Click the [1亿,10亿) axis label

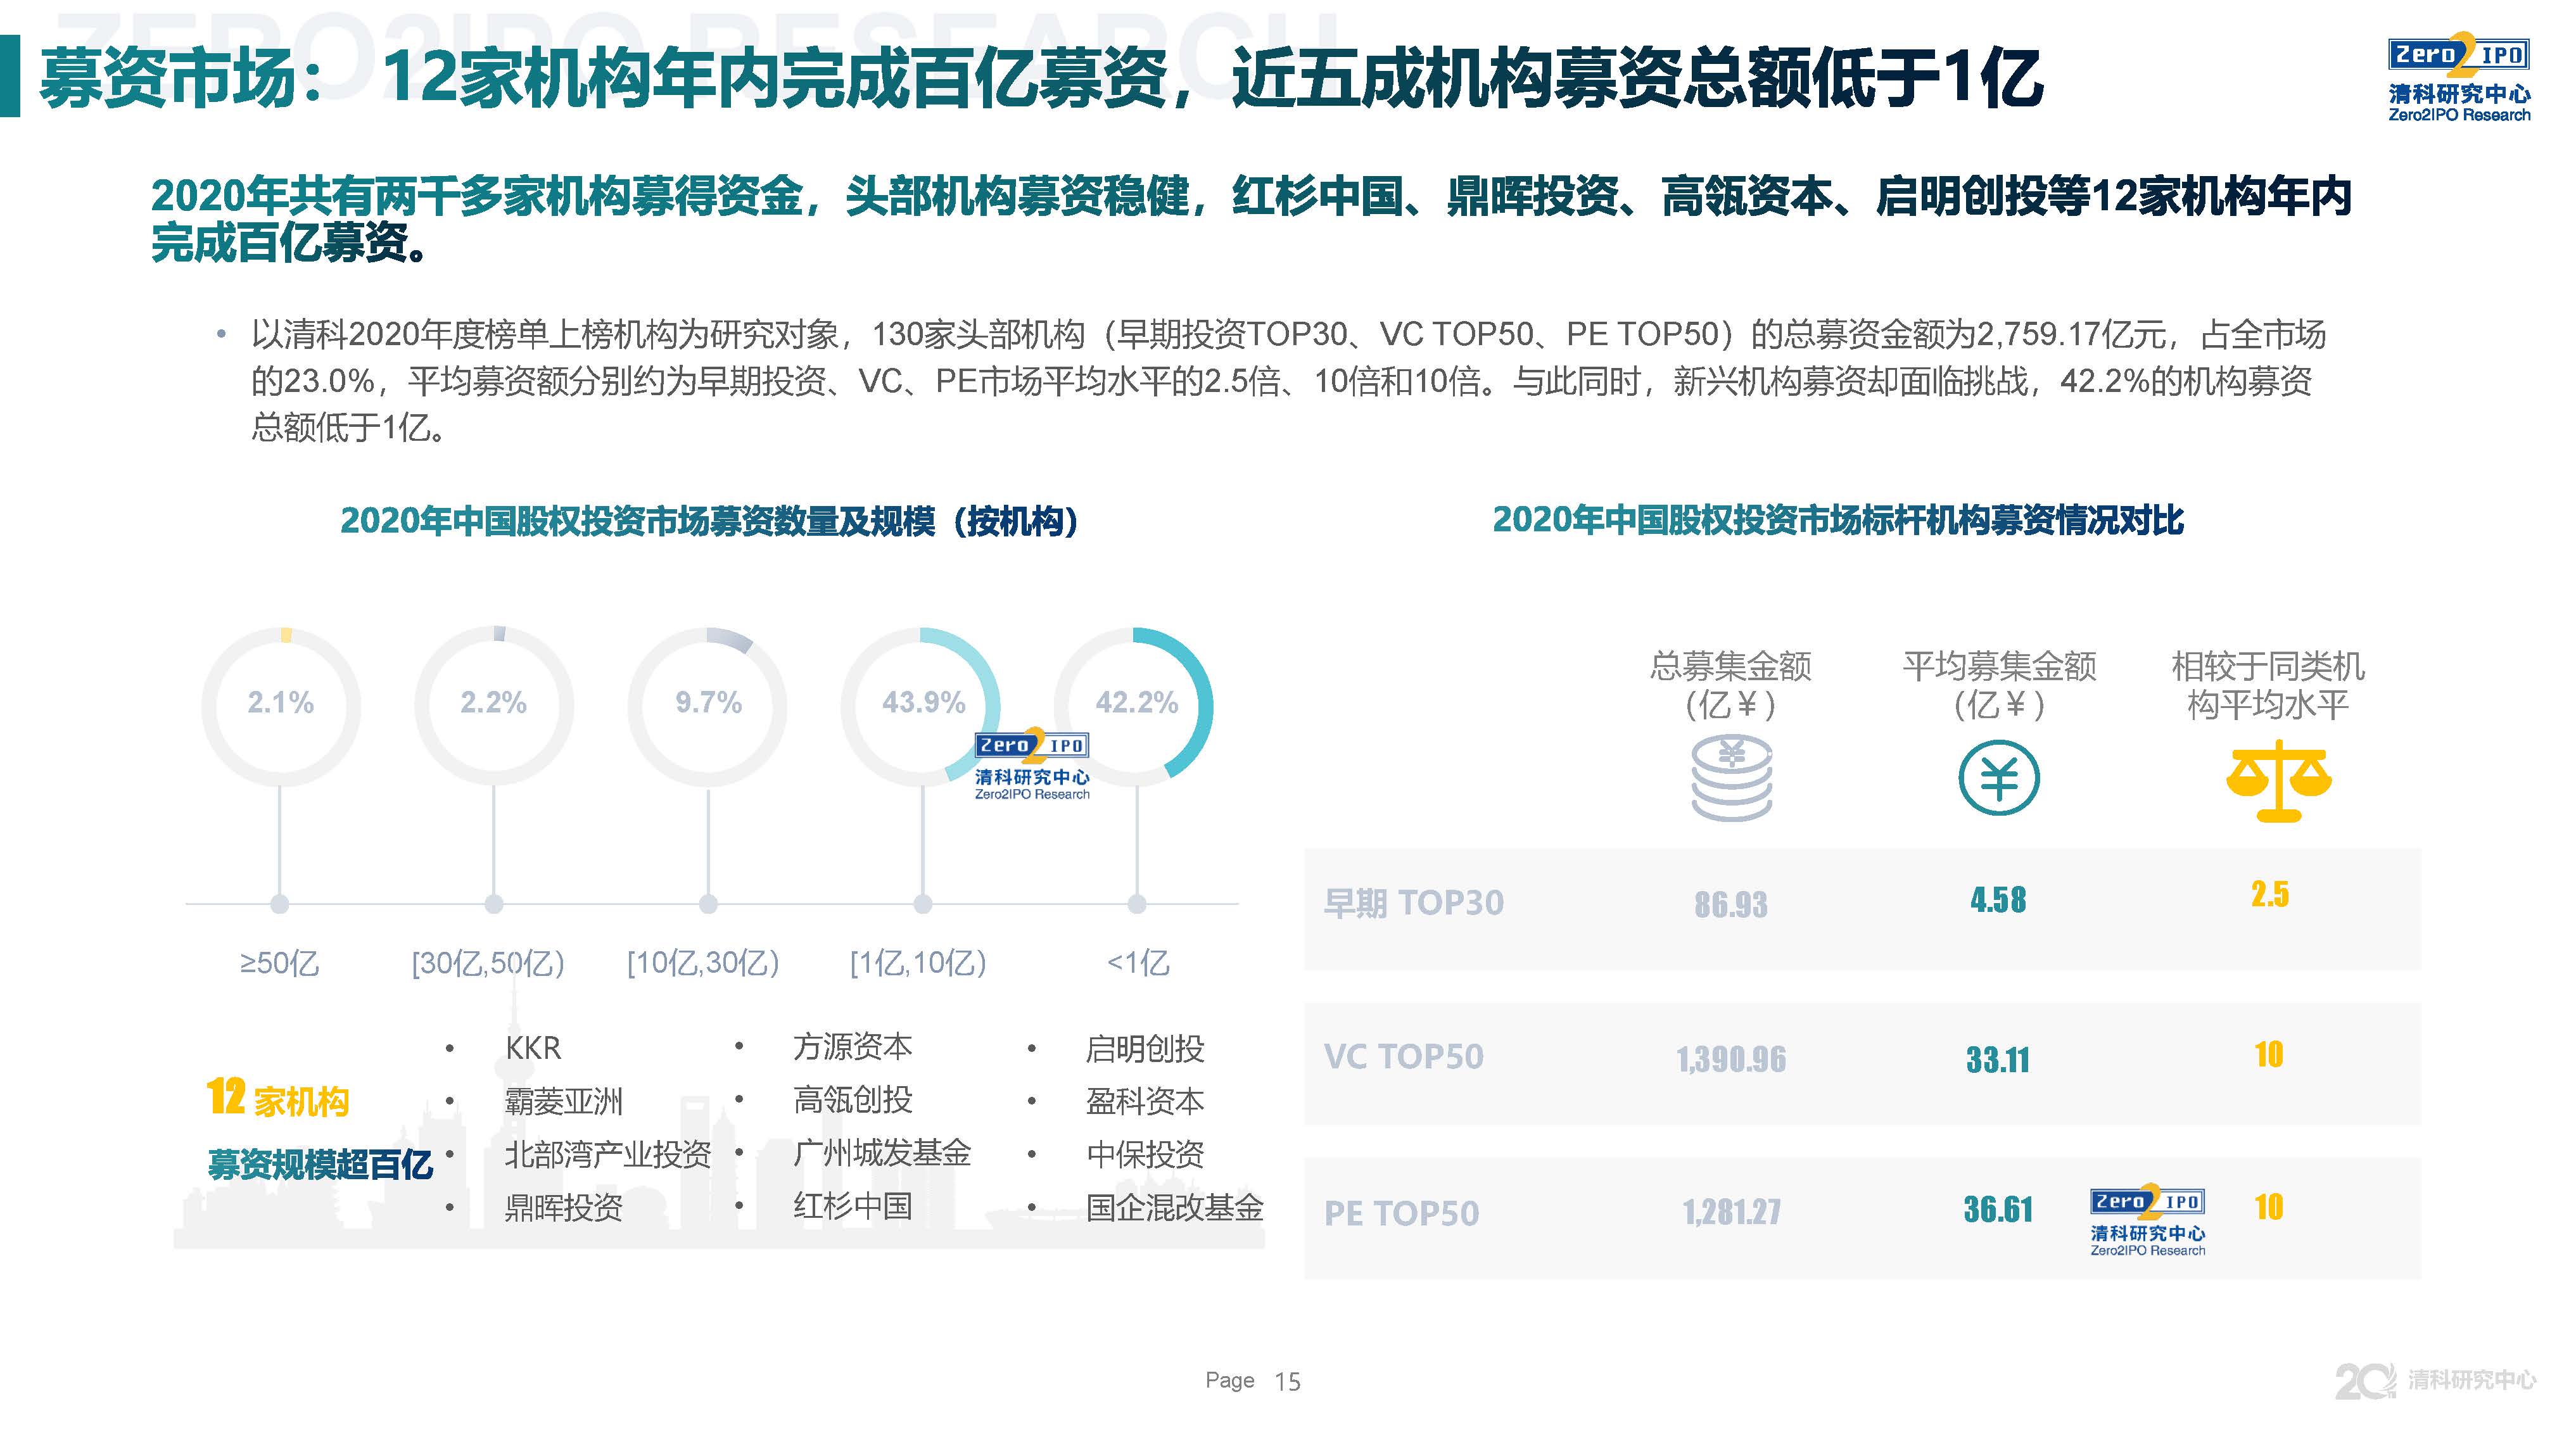[x=918, y=963]
